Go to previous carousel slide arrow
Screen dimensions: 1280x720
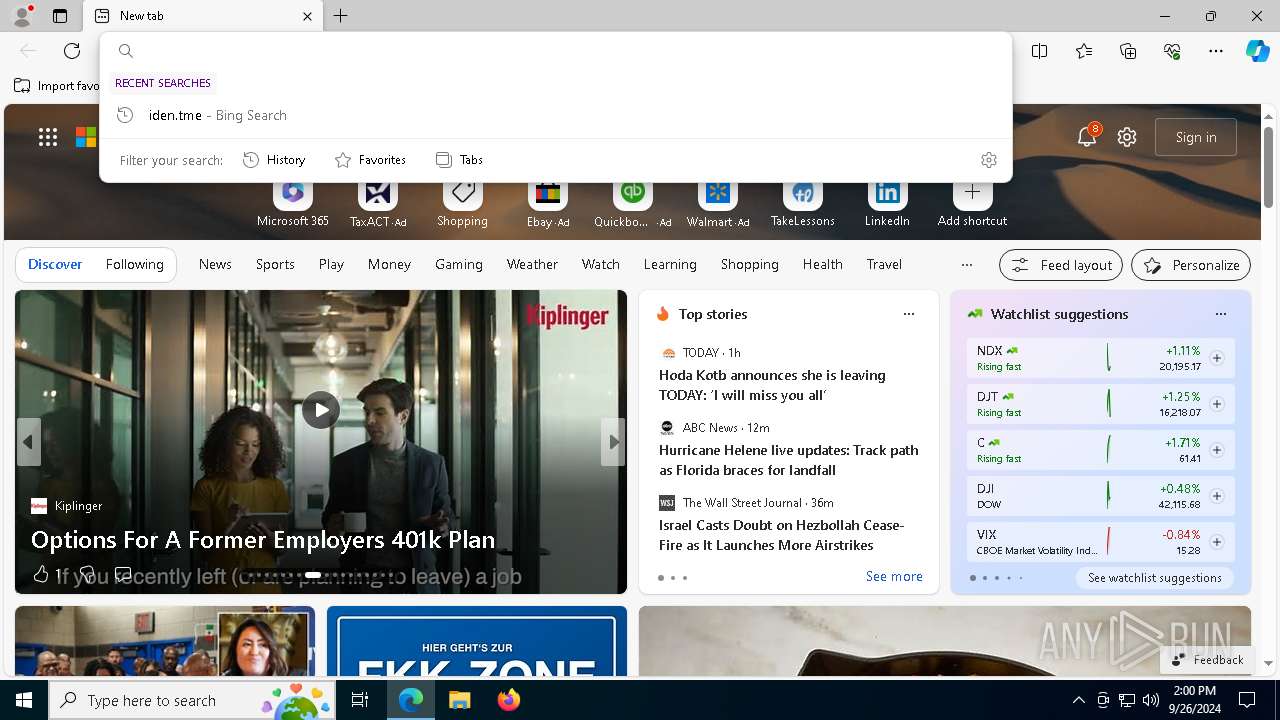(x=28, y=442)
